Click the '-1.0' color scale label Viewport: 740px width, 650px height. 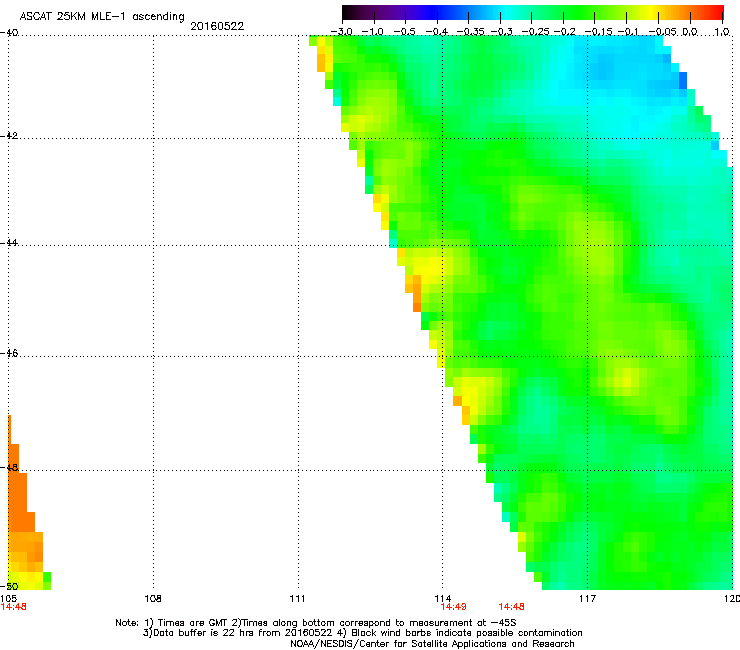click(373, 32)
